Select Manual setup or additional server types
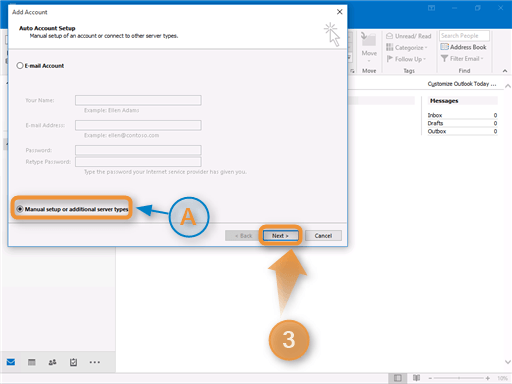This screenshot has width=512, height=384. tap(20, 209)
